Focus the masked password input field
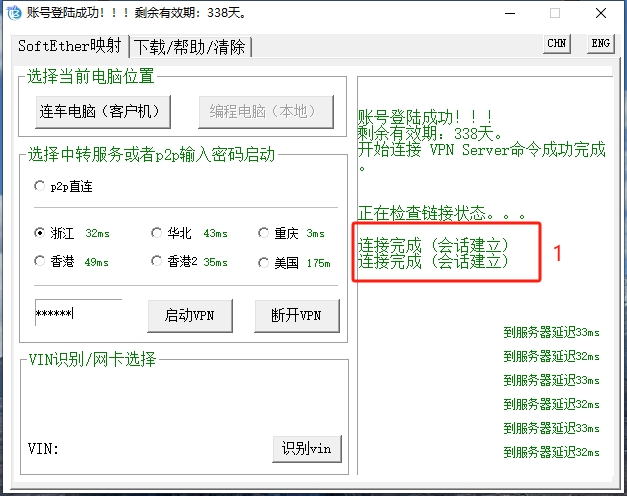The height and width of the screenshot is (496, 627). 78,314
